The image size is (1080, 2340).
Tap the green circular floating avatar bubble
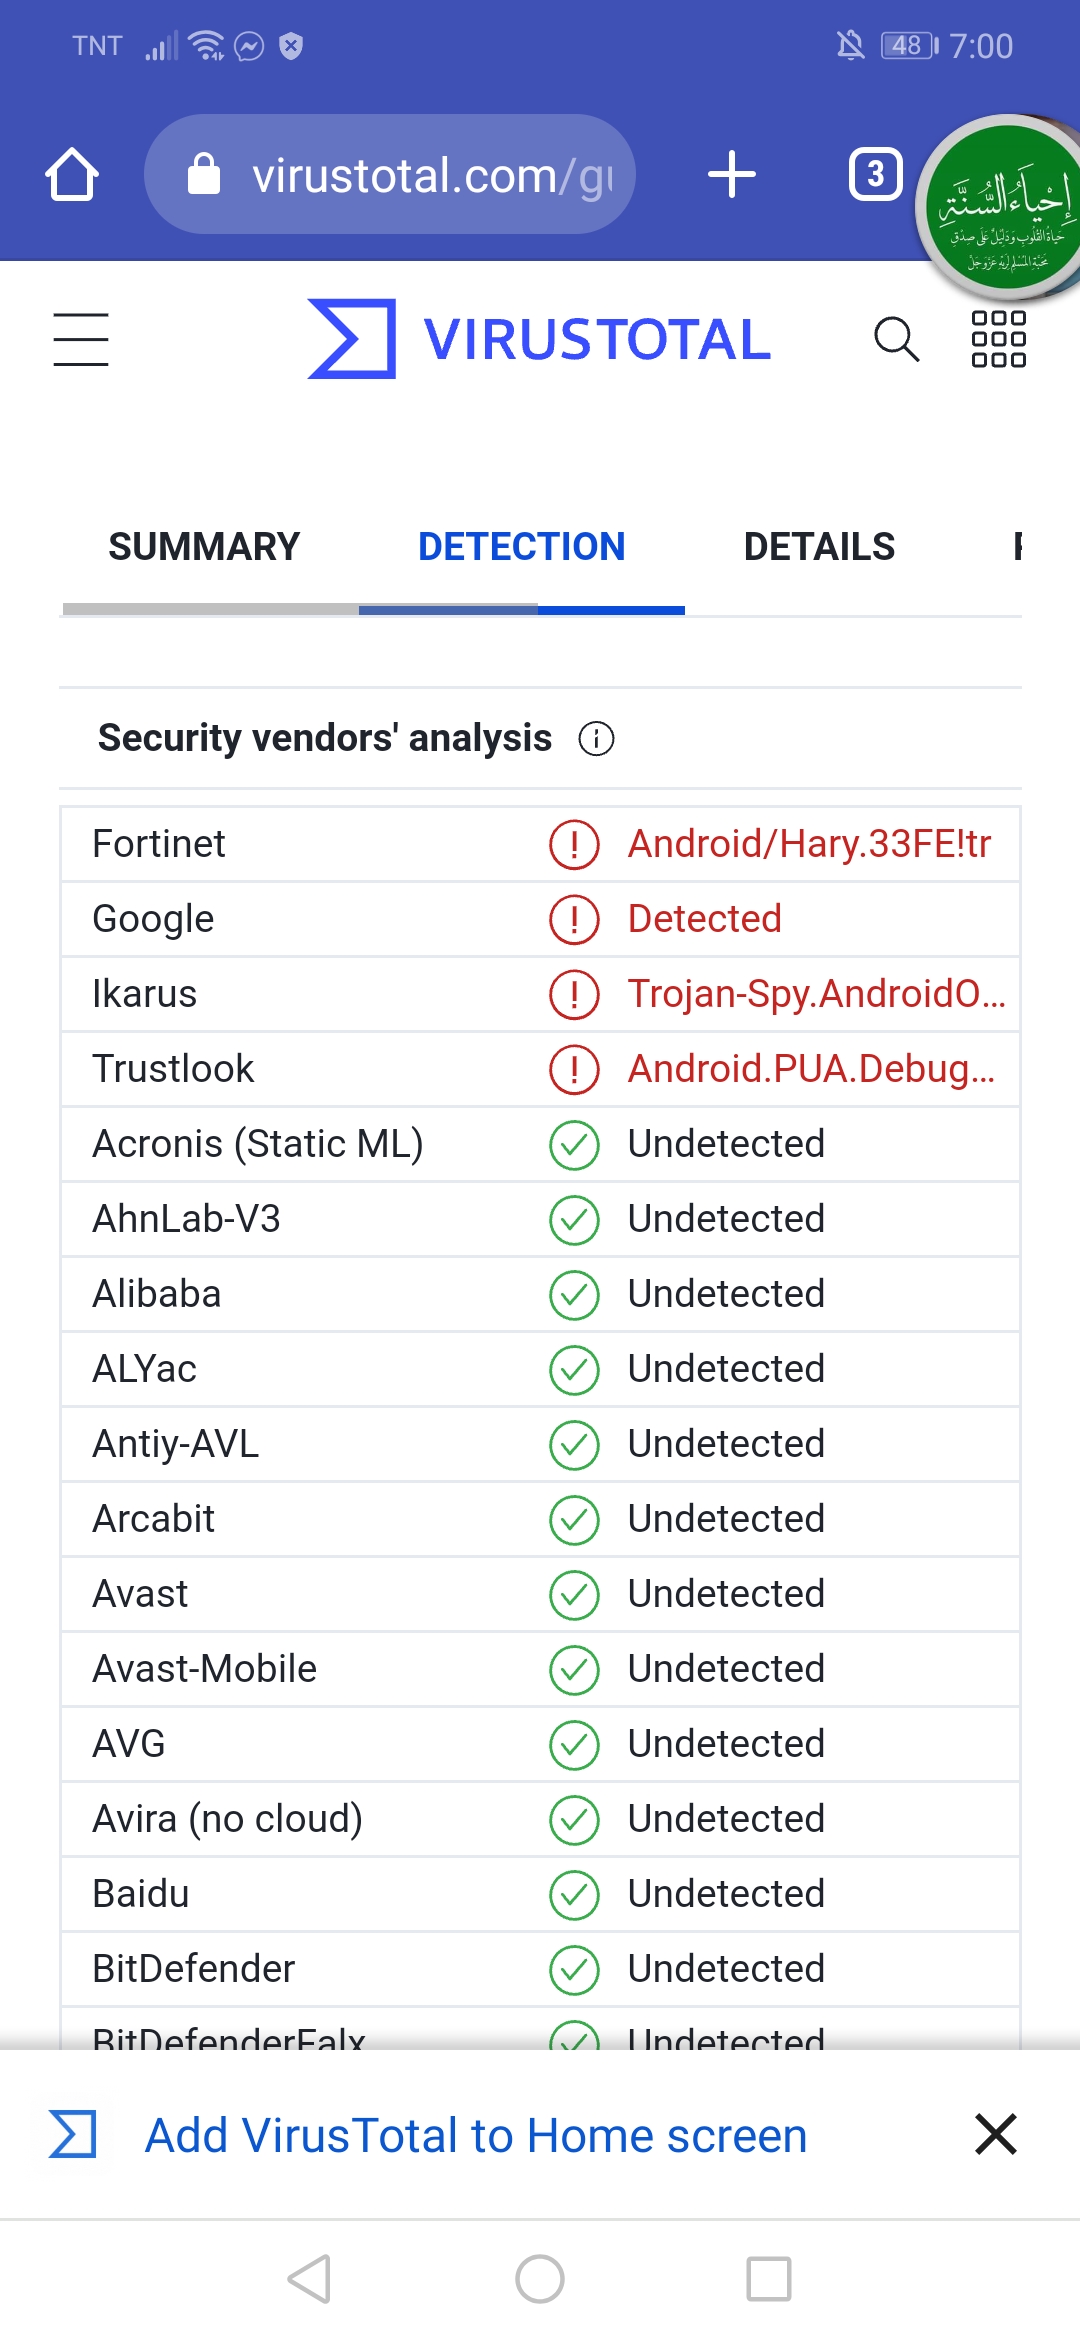(x=1002, y=208)
